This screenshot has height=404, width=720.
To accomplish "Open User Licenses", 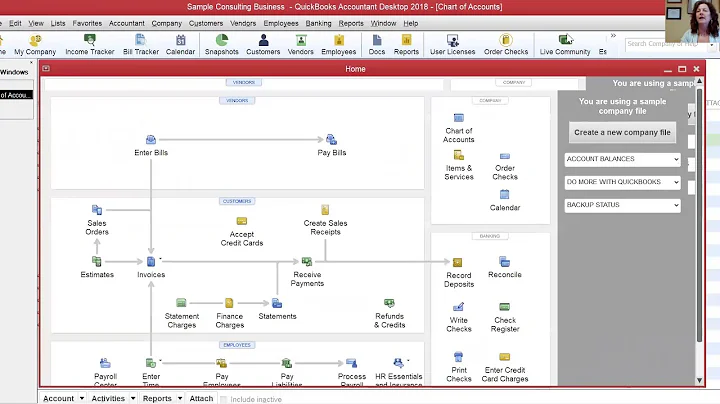I will coord(452,45).
